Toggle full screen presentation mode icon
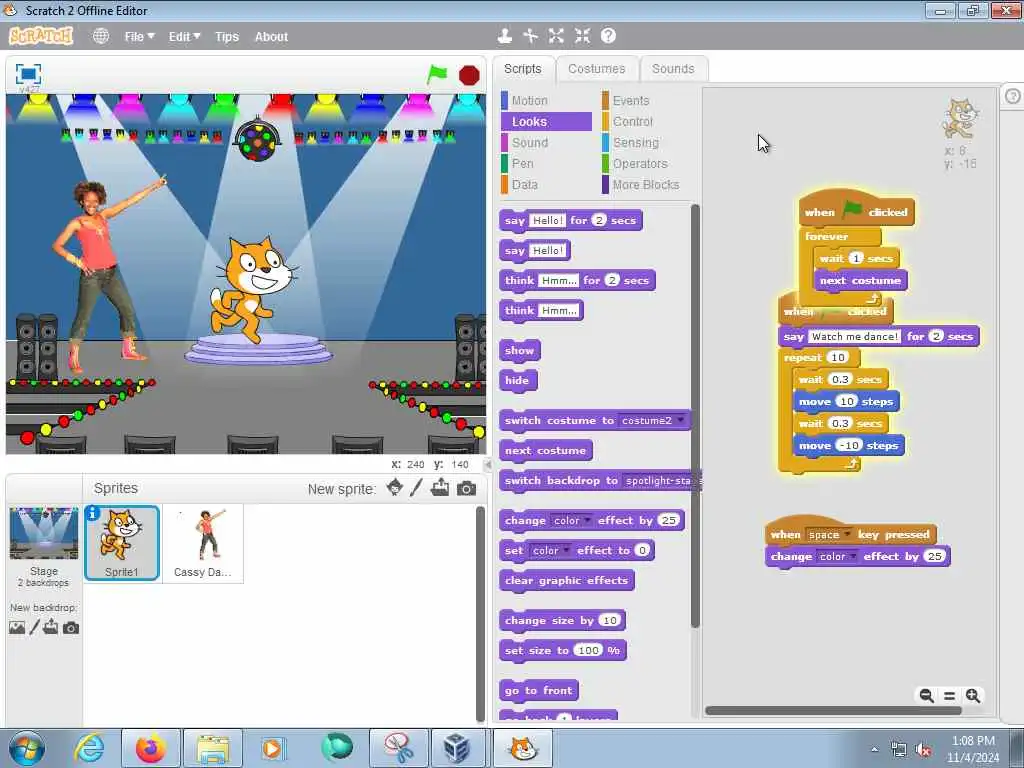The height and width of the screenshot is (768, 1024). pos(28,74)
